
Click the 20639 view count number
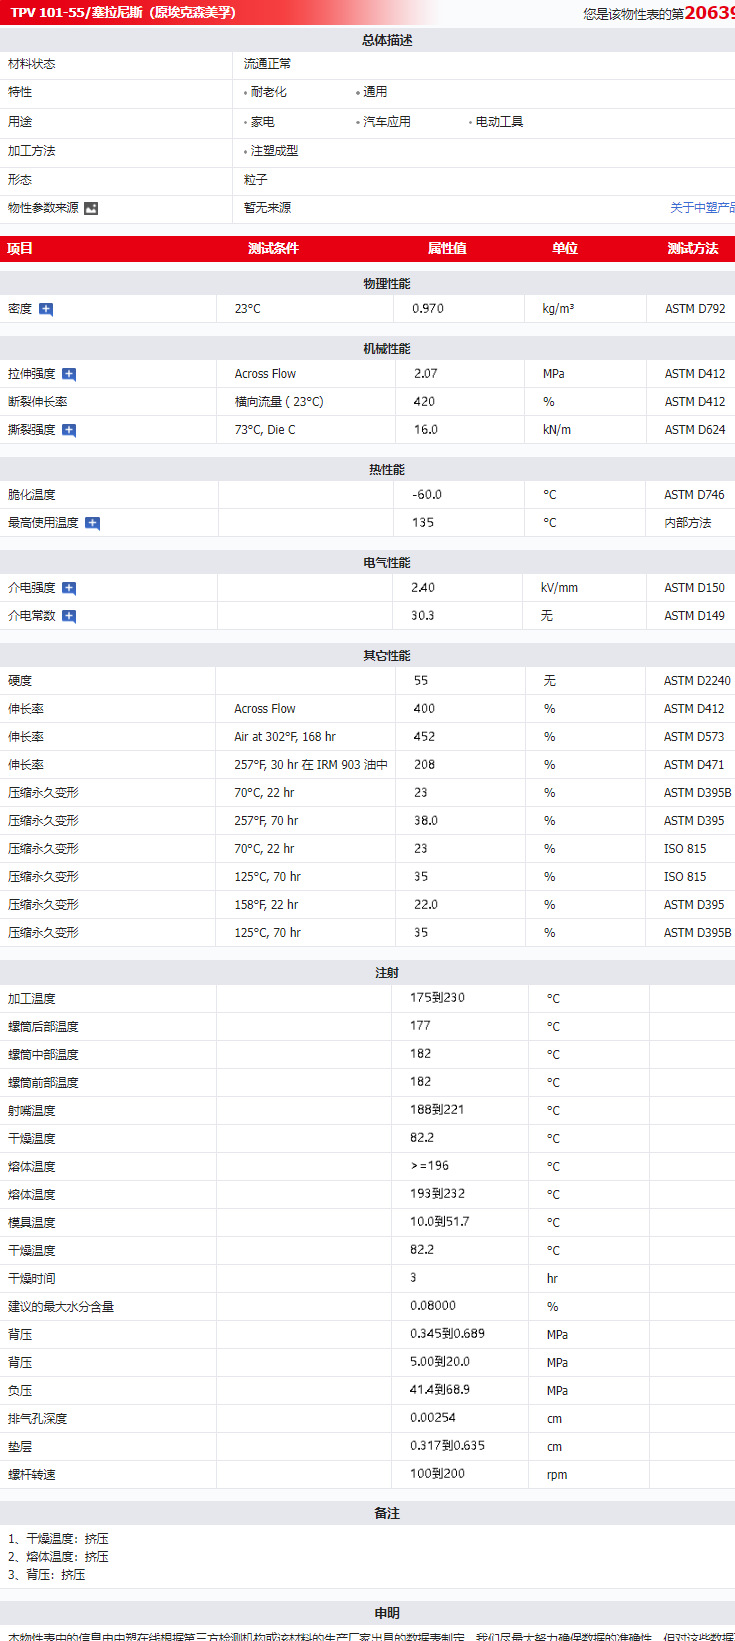[710, 12]
